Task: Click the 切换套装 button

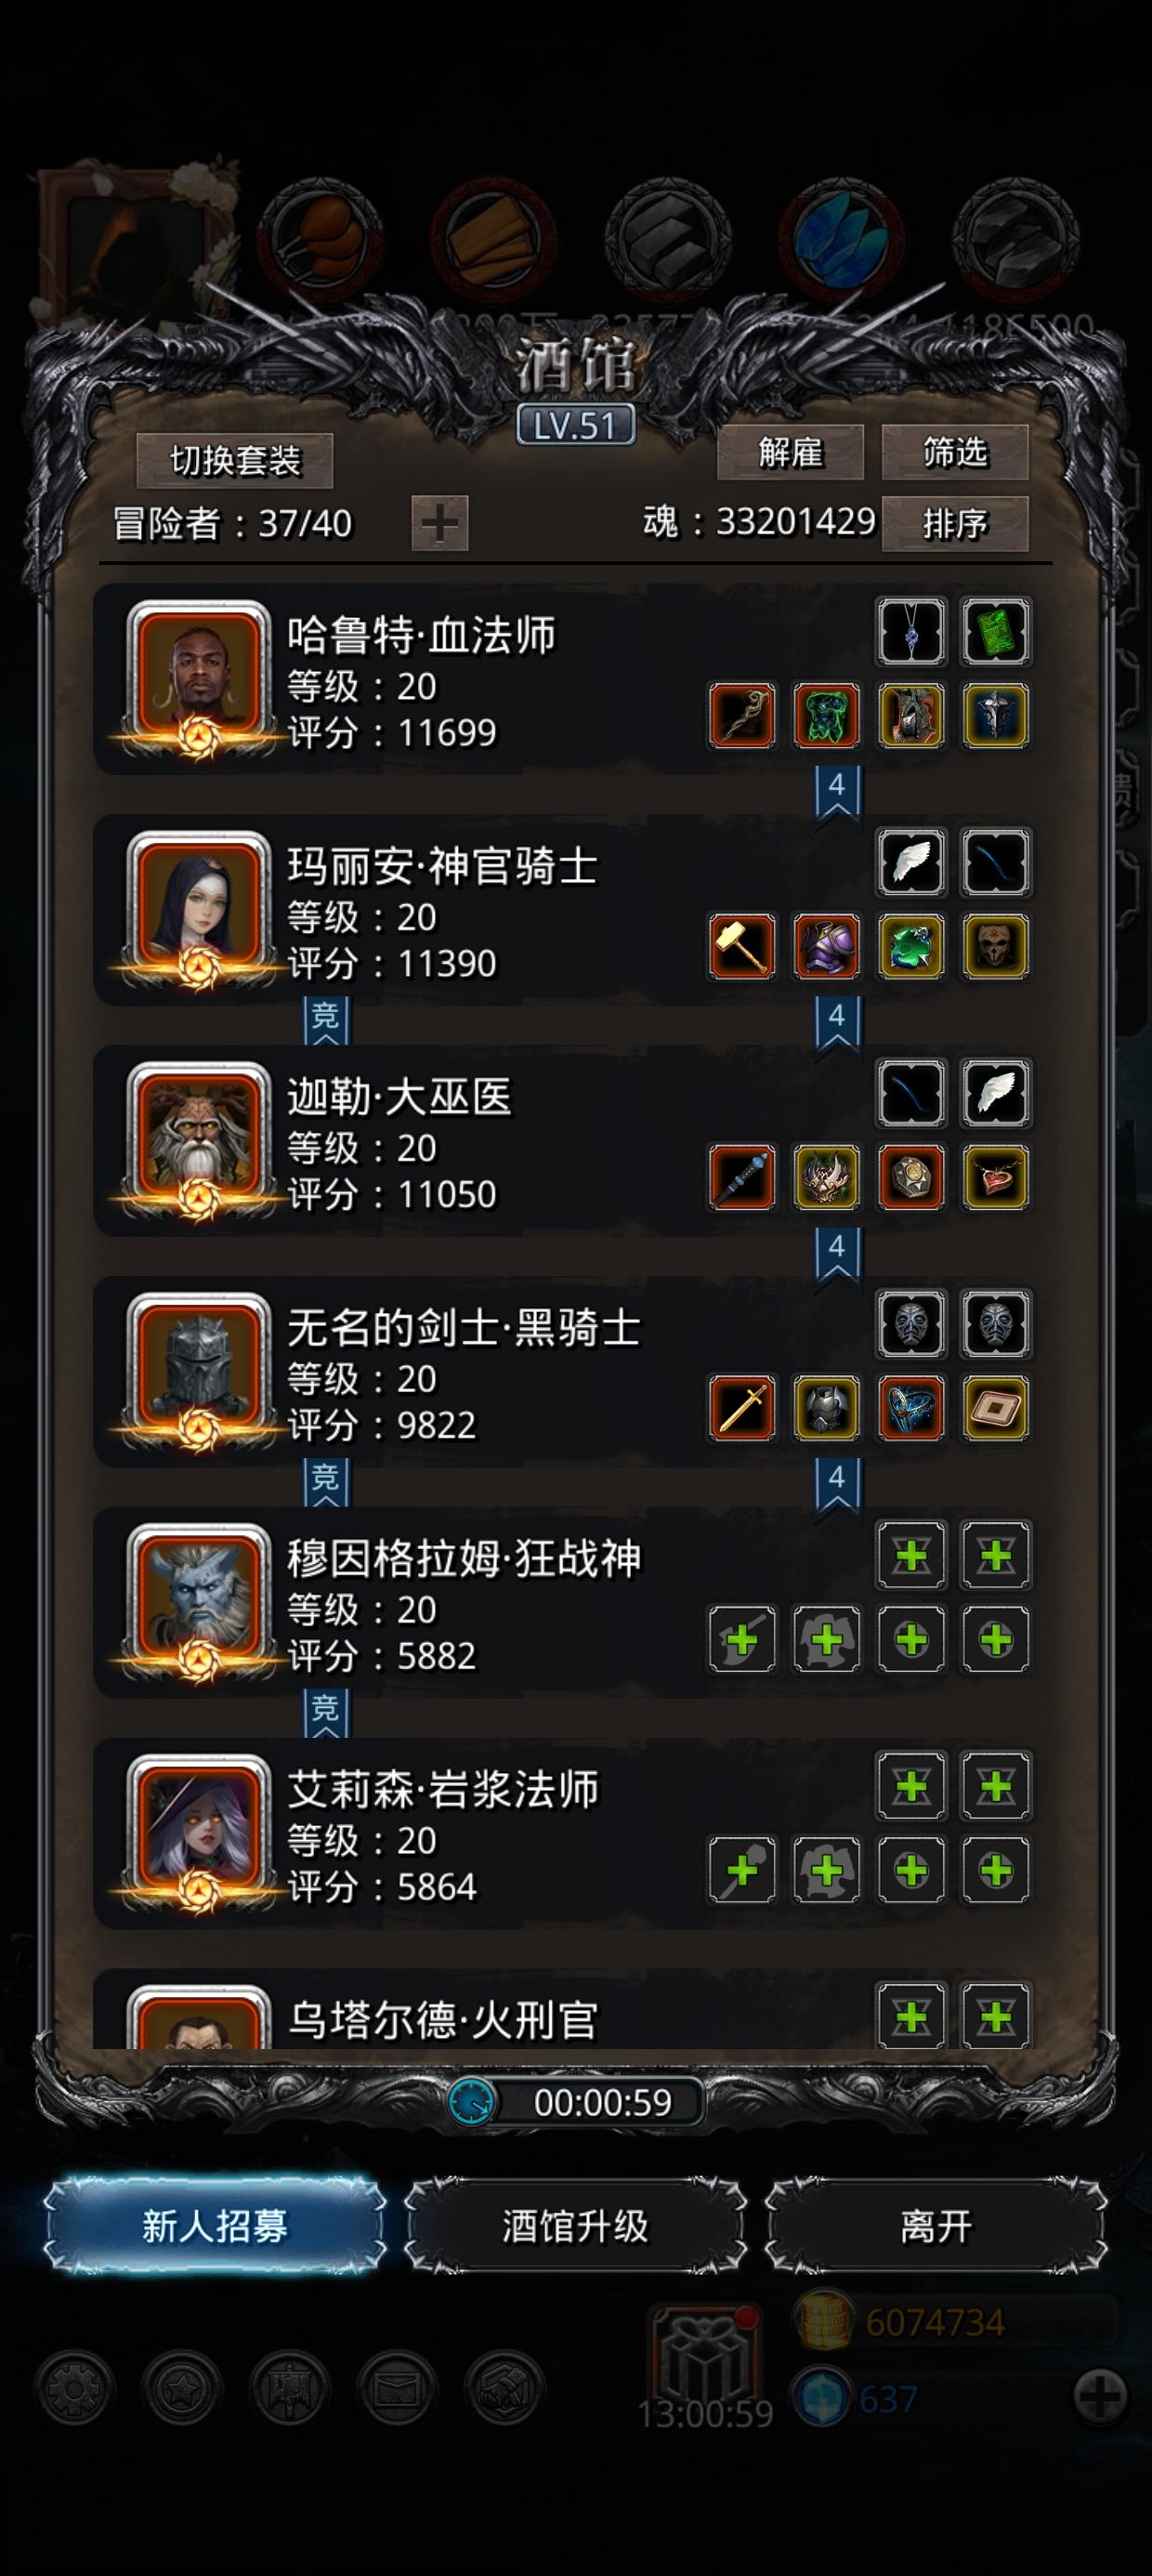Action: (x=235, y=460)
